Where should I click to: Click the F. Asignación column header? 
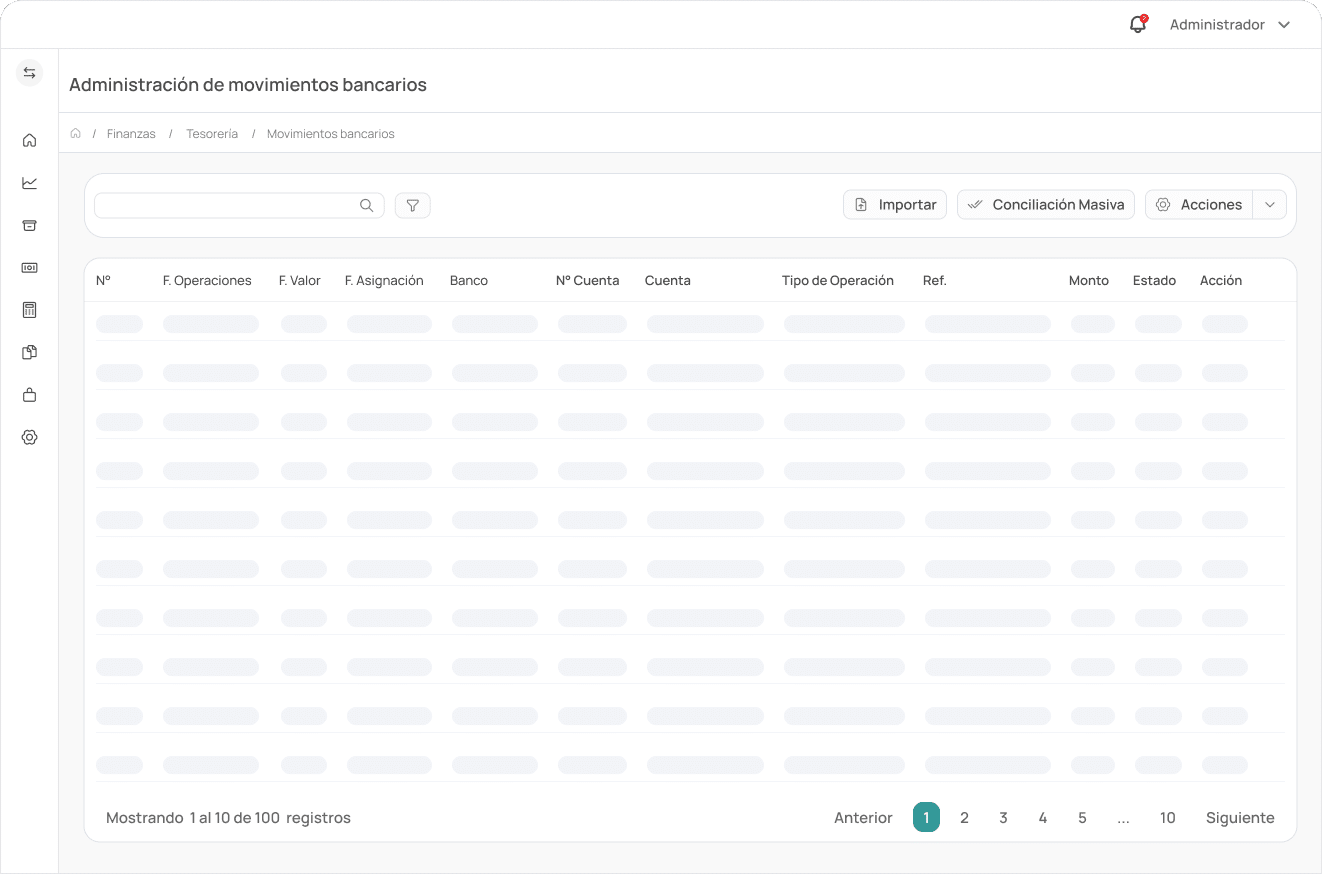(x=384, y=280)
